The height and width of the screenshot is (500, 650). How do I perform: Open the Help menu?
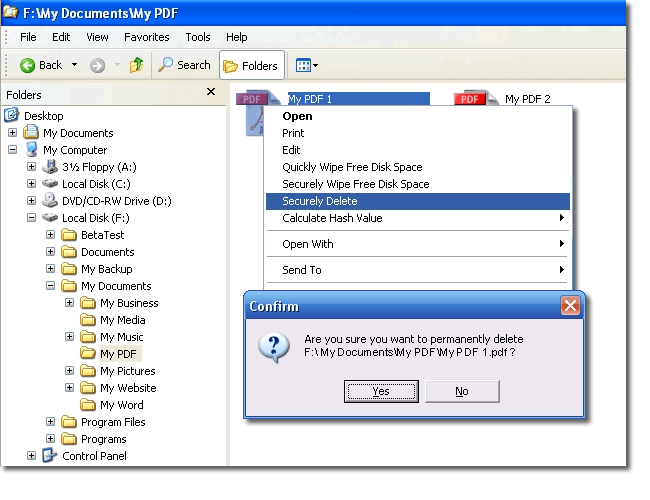[237, 37]
